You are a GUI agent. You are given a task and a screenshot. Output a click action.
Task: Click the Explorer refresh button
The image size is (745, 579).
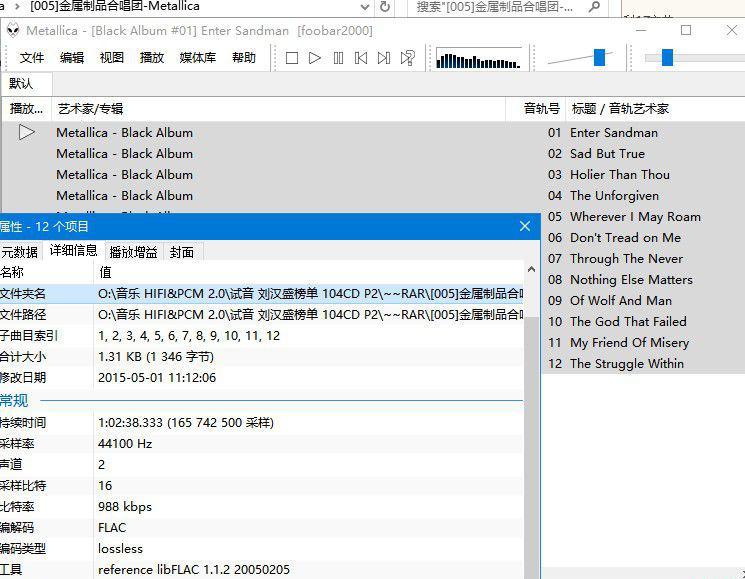[384, 7]
